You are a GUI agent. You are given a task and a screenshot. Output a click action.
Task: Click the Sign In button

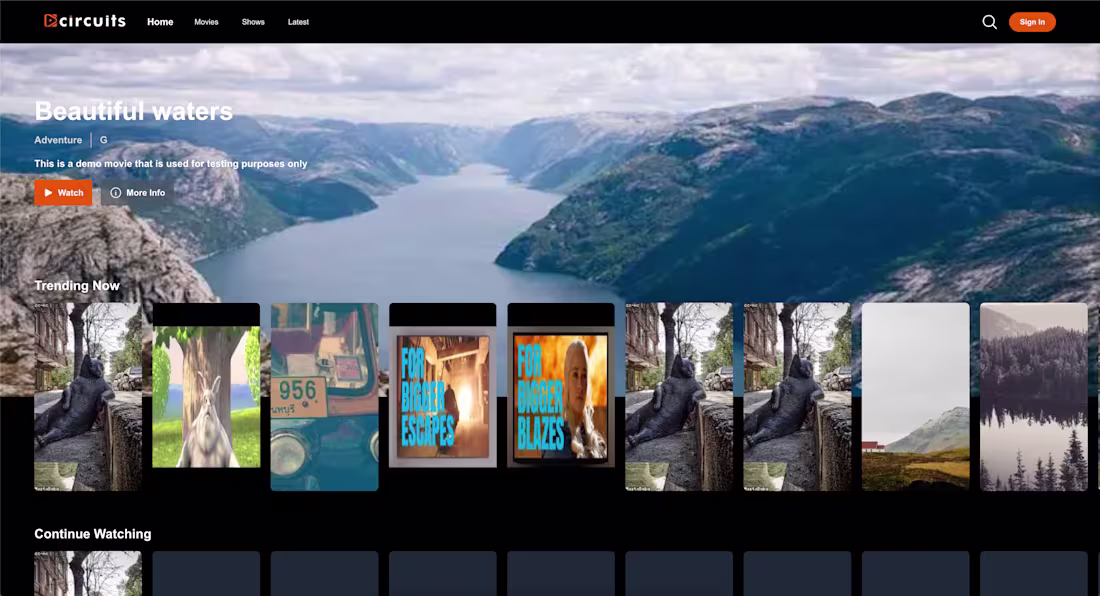(x=1032, y=21)
